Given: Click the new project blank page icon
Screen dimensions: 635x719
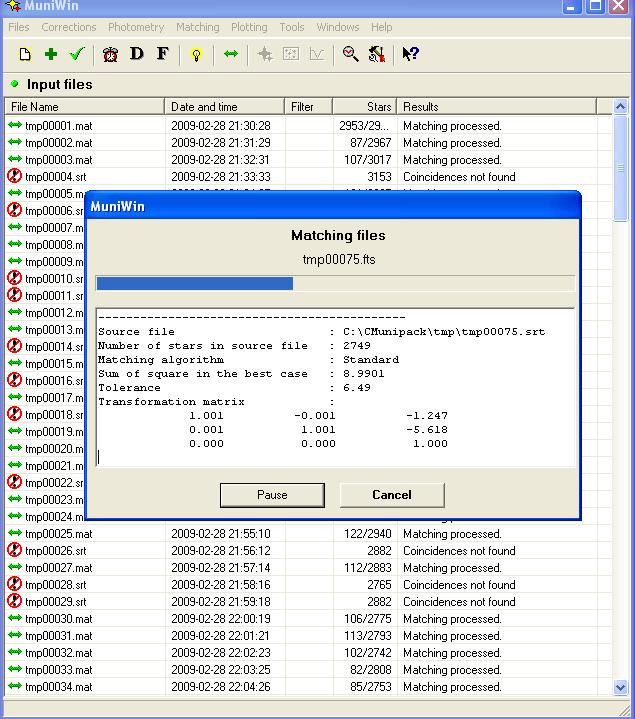Looking at the screenshot, I should tap(25, 54).
